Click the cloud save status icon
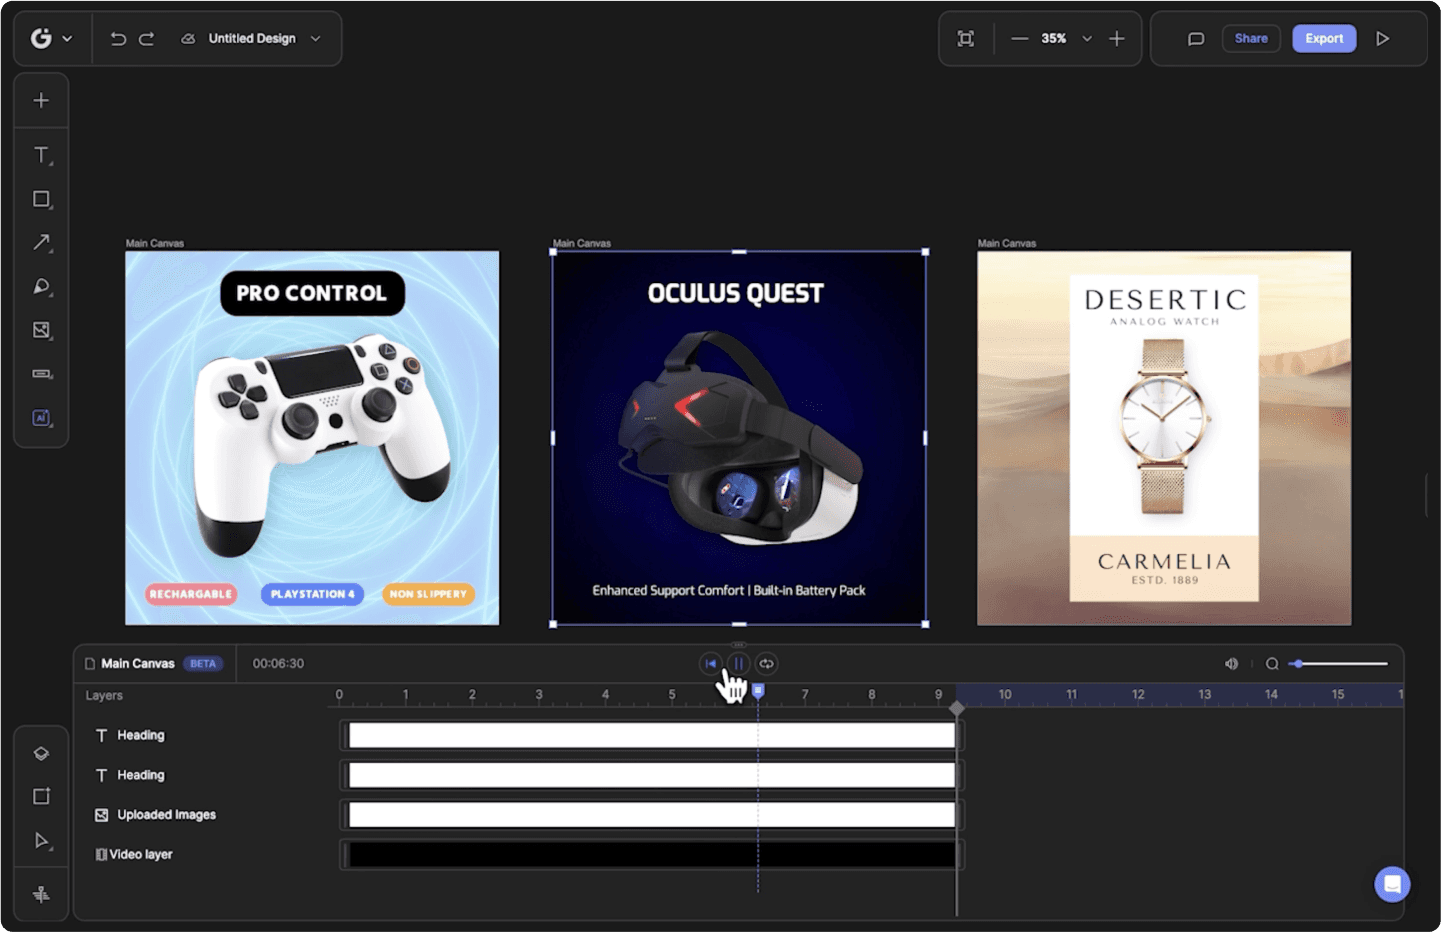 [187, 38]
